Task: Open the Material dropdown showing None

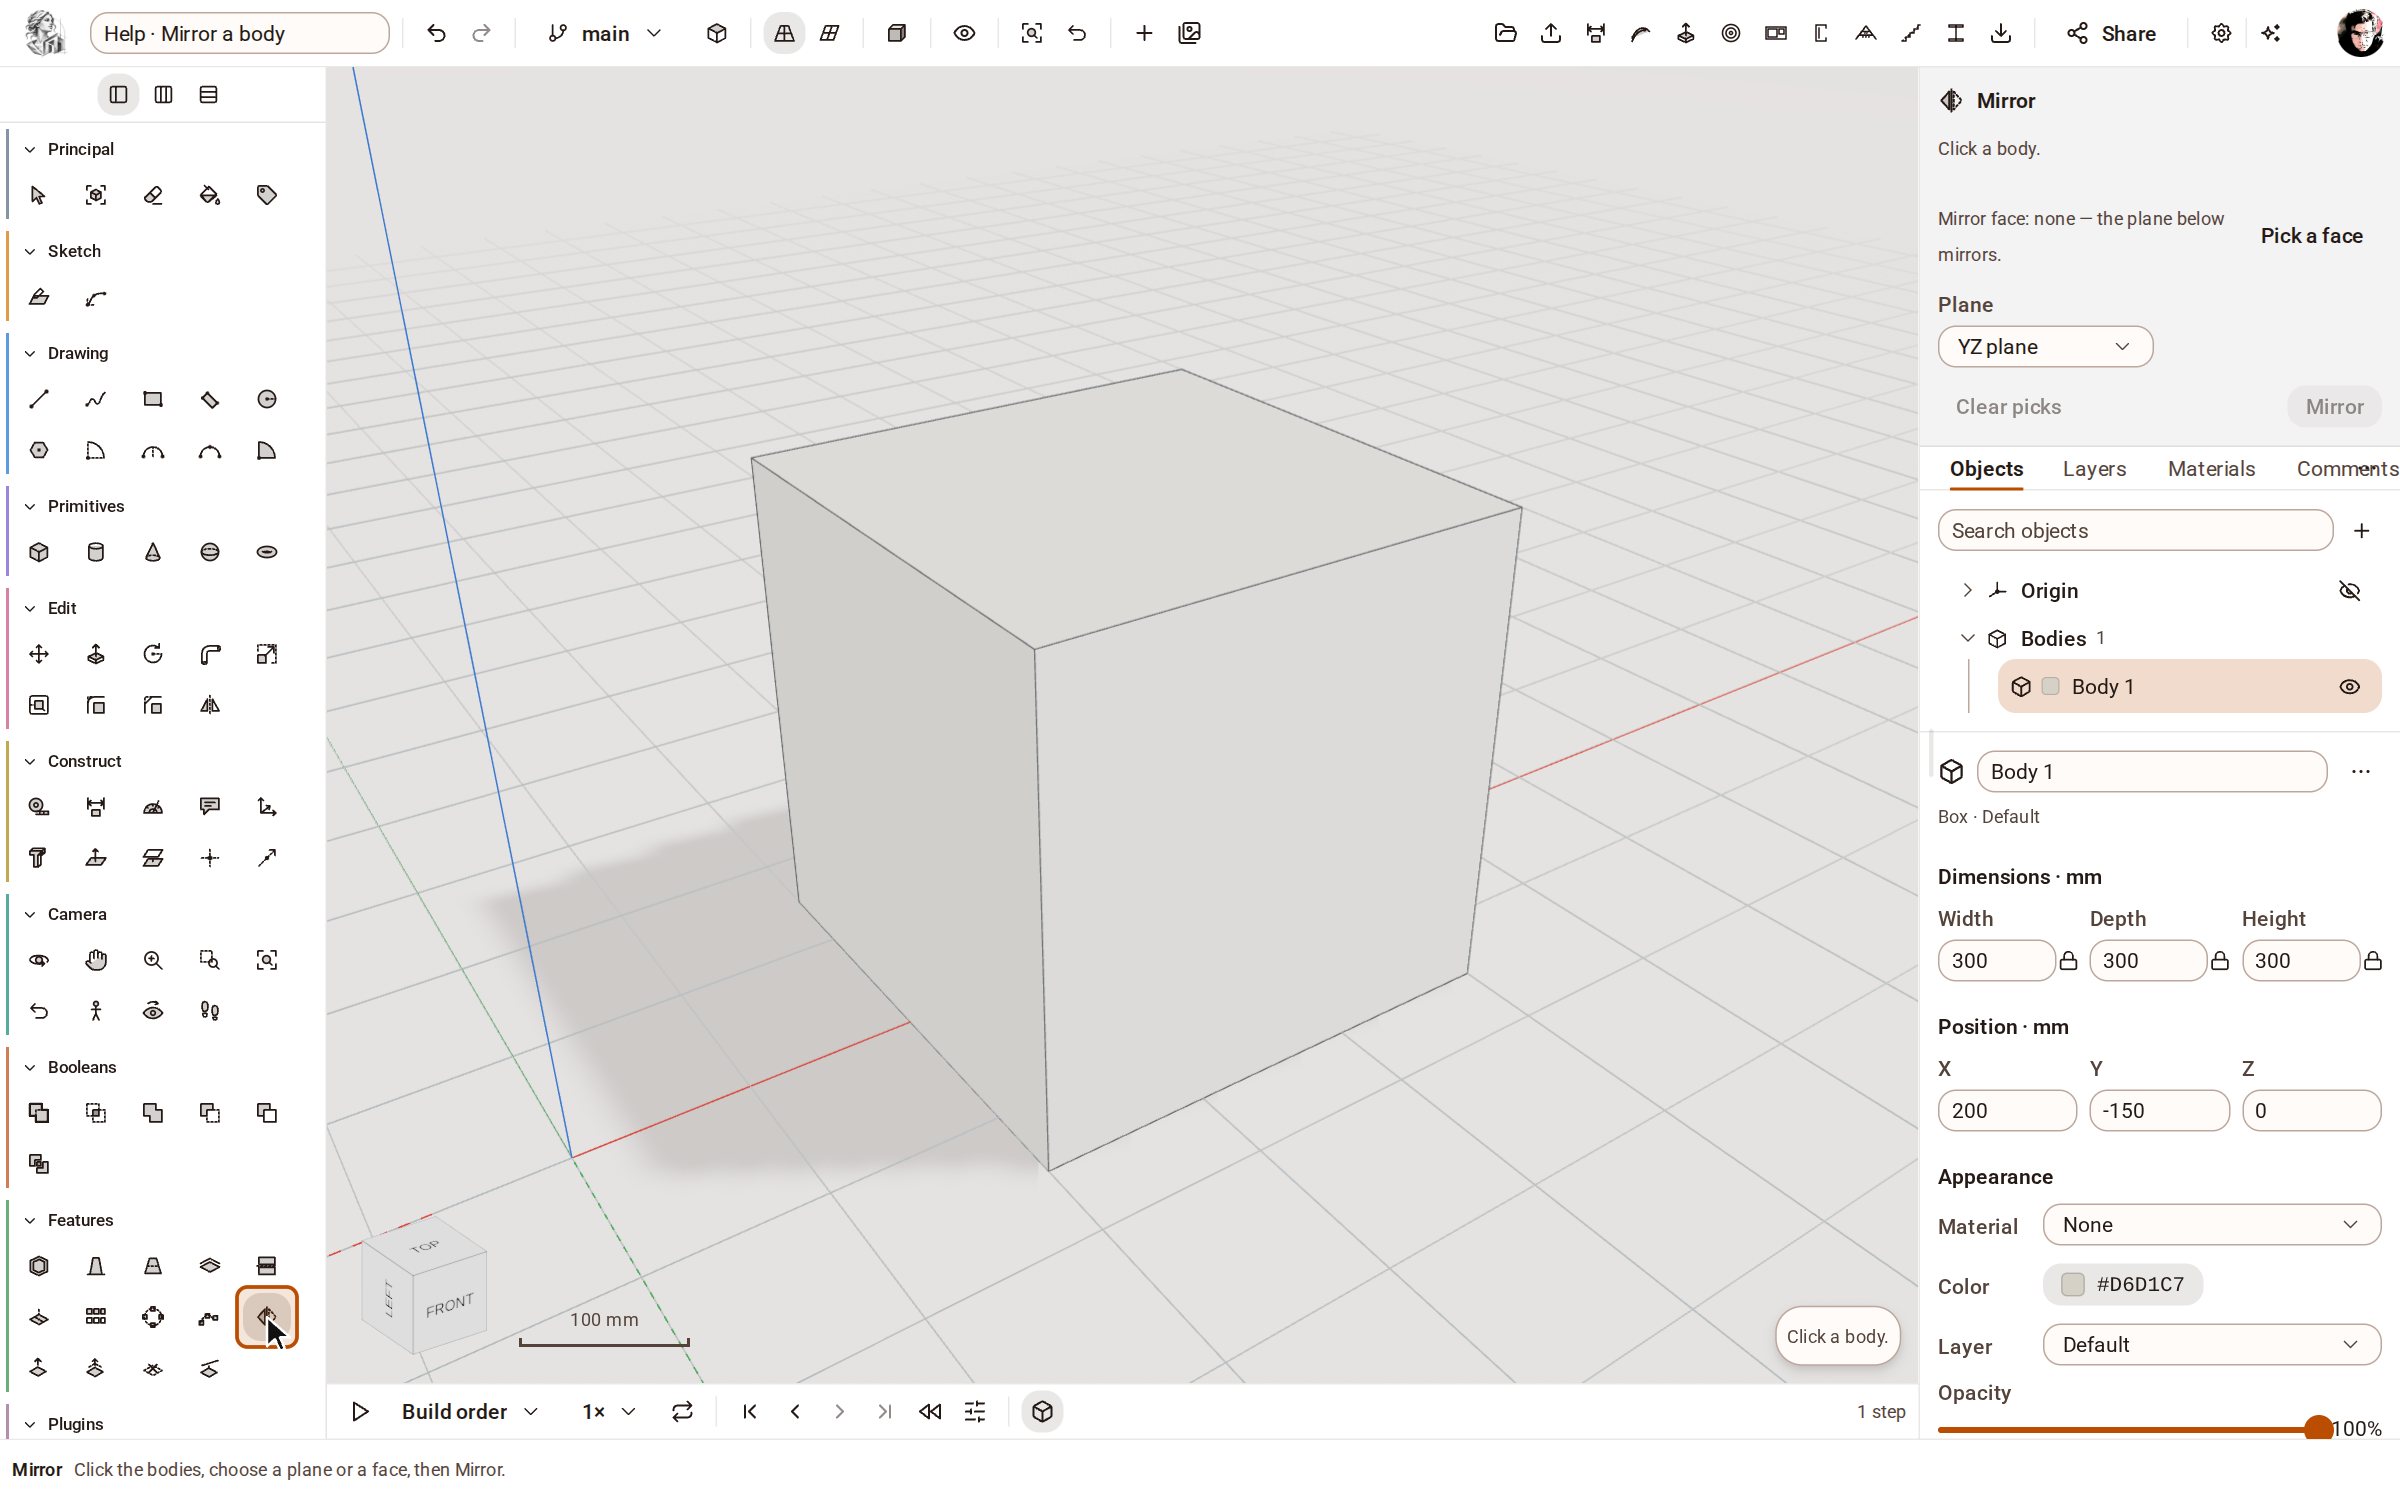Action: [x=2211, y=1225]
